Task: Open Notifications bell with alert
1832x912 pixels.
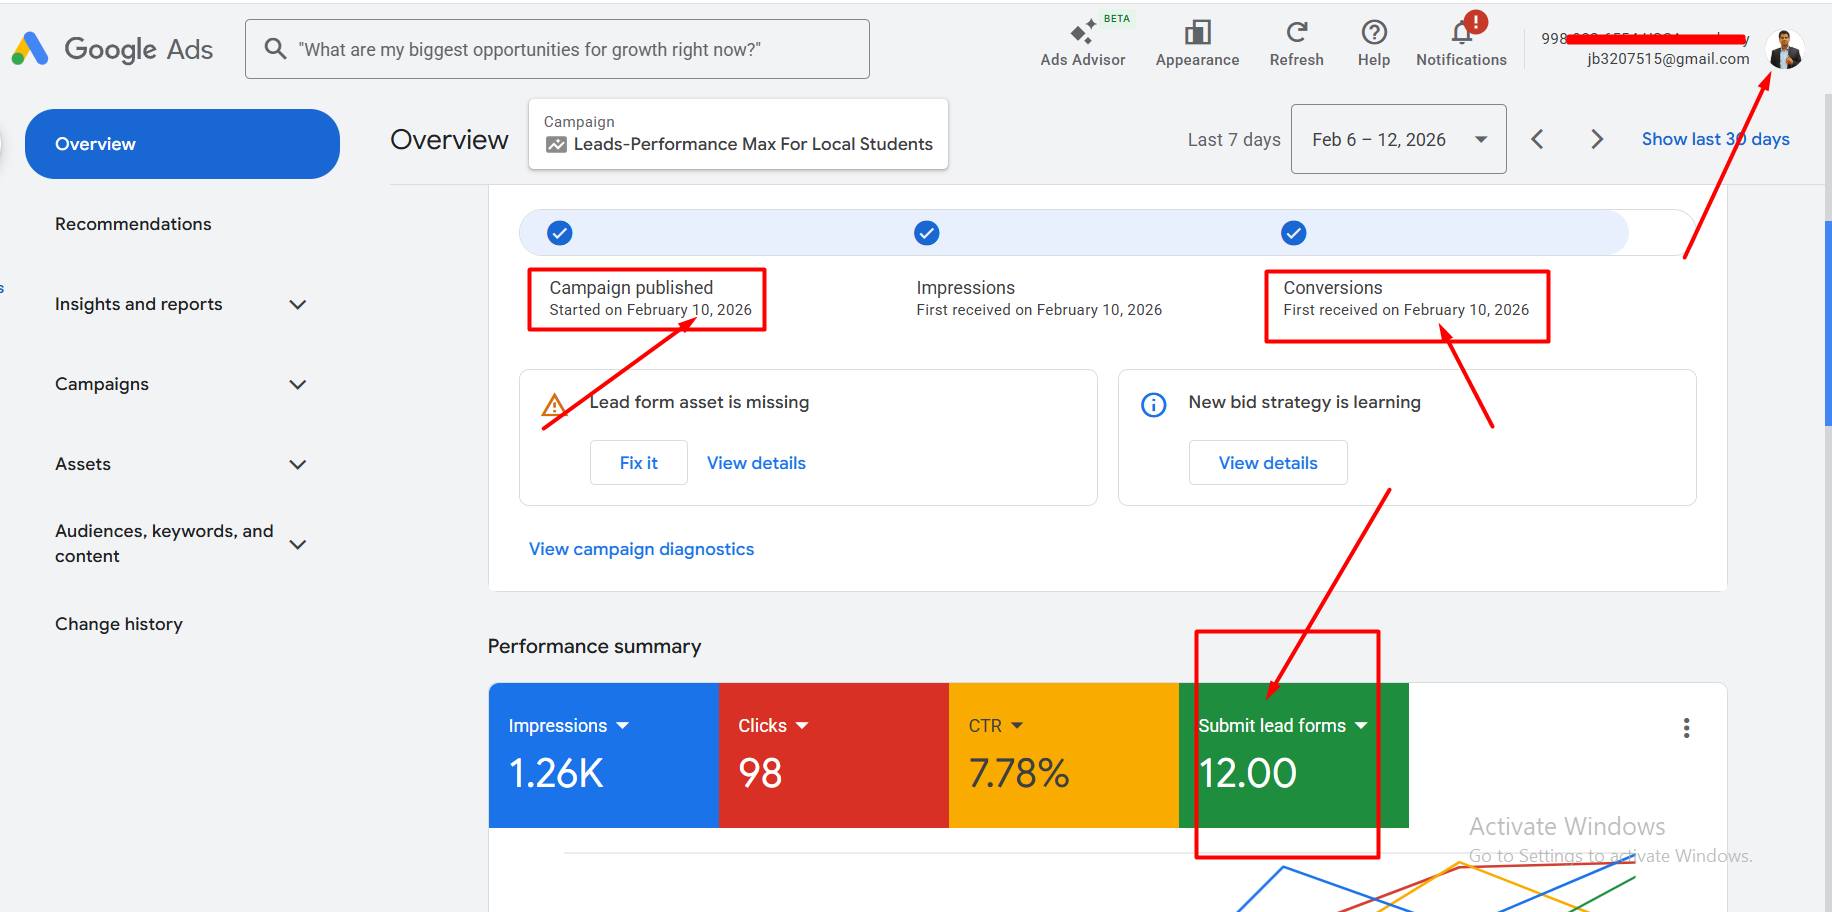Action: click(x=1462, y=43)
